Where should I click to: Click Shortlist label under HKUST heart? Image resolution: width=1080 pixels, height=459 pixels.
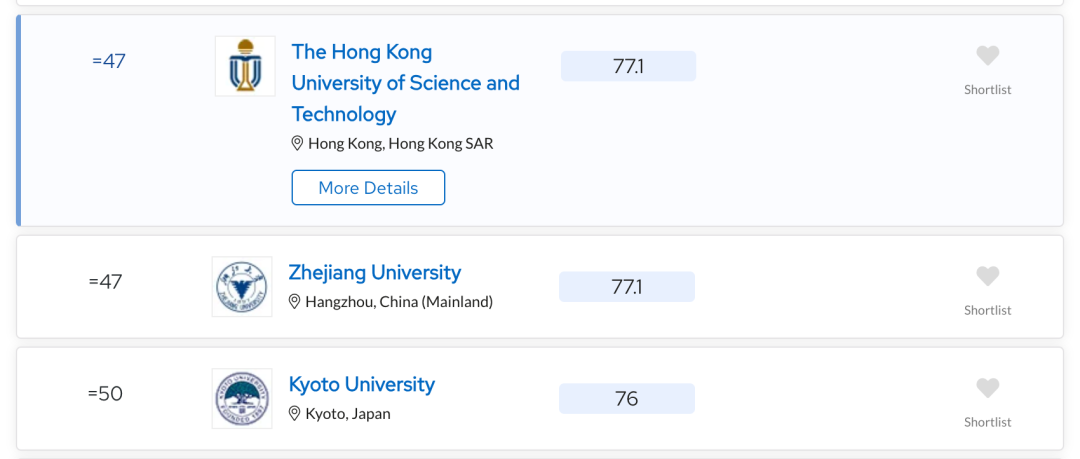(988, 90)
